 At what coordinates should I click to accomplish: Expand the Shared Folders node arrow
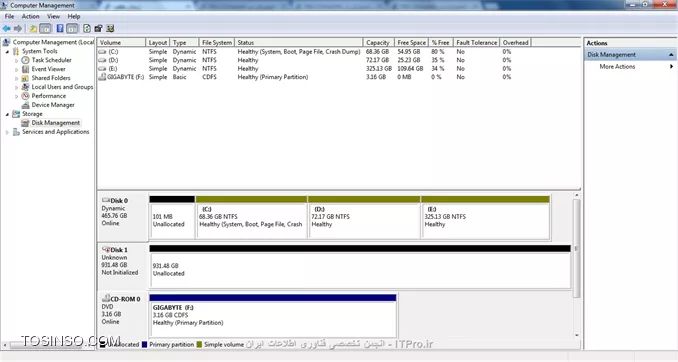click(16, 79)
